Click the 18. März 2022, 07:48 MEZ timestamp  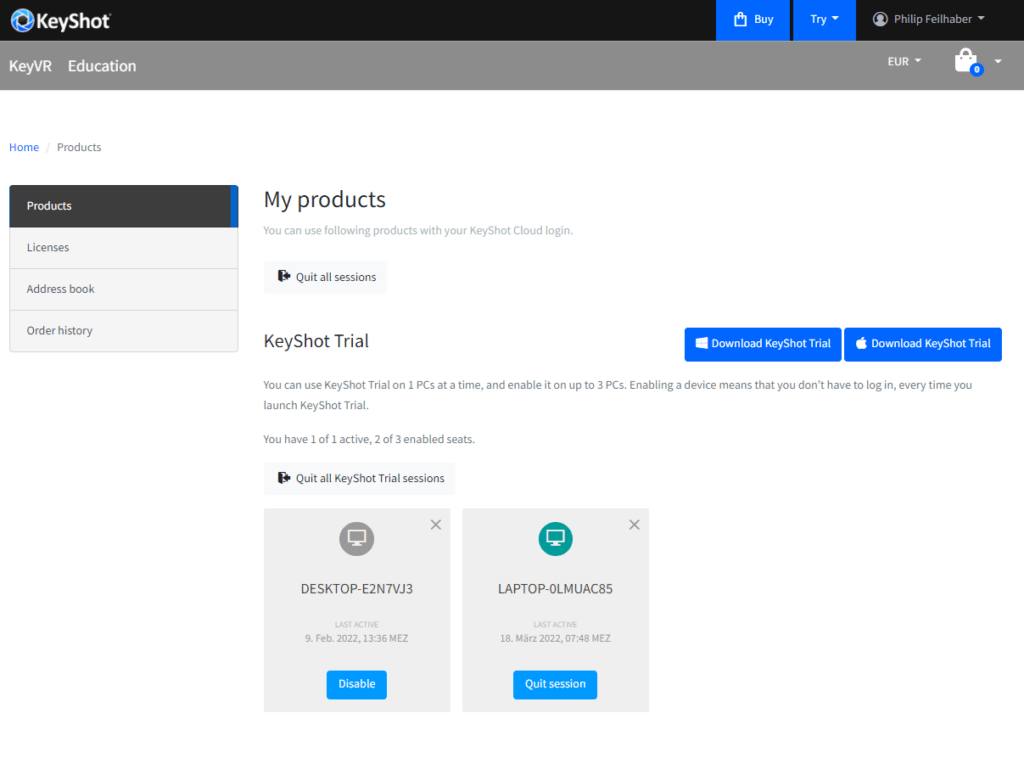(555, 639)
